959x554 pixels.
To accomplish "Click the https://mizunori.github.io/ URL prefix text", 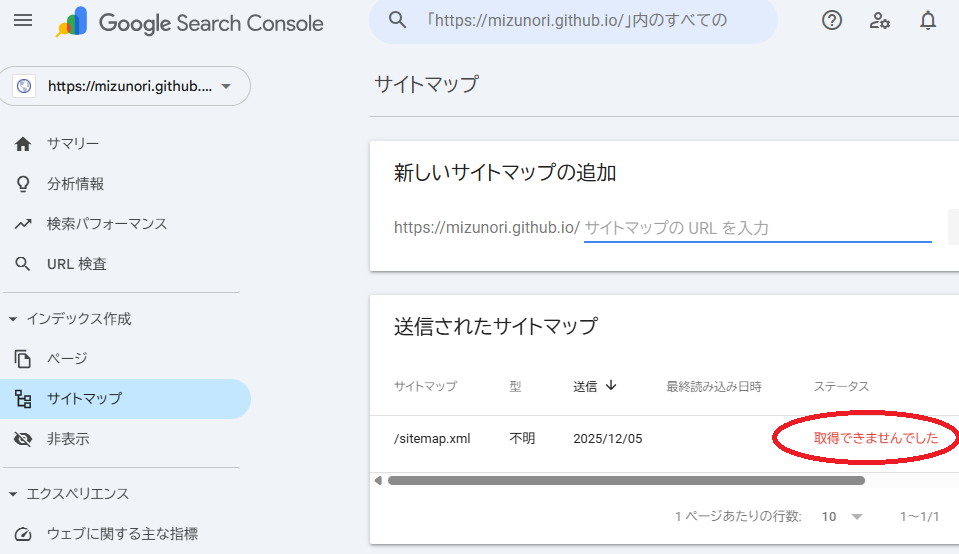I will [486, 228].
